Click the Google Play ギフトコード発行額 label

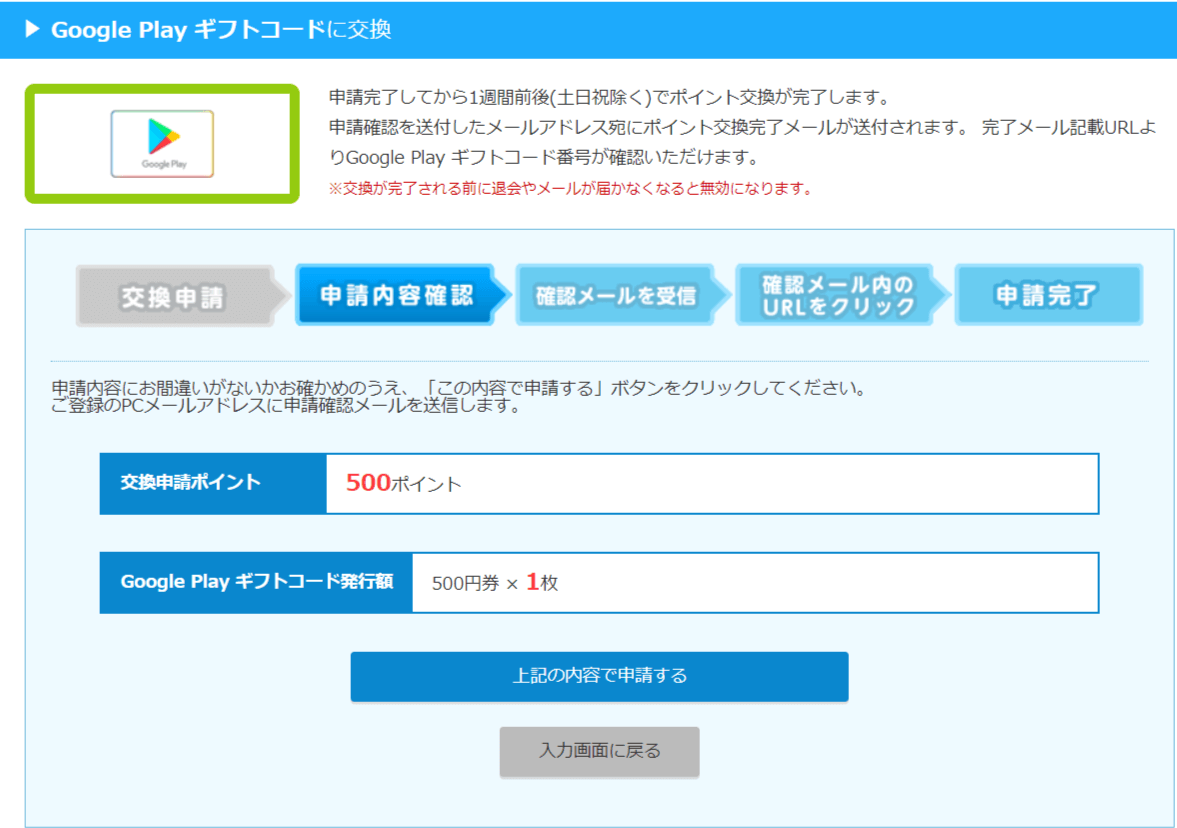[257, 582]
